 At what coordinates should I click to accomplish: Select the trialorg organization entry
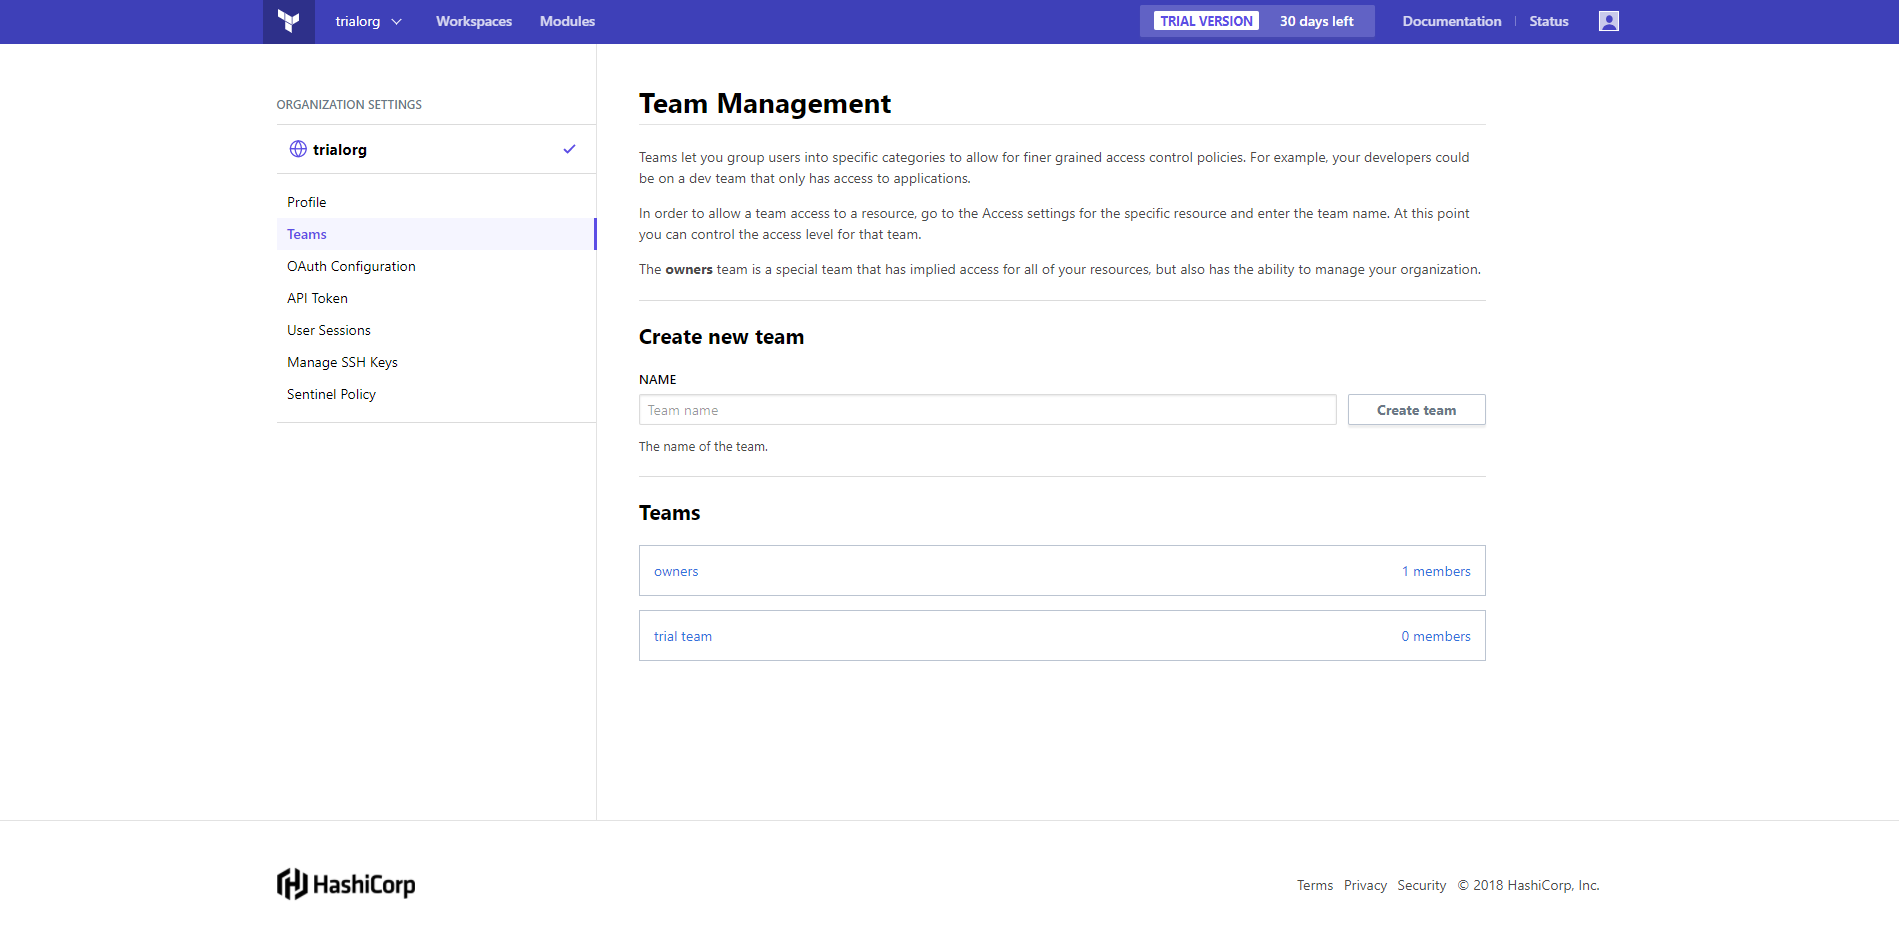coord(436,149)
